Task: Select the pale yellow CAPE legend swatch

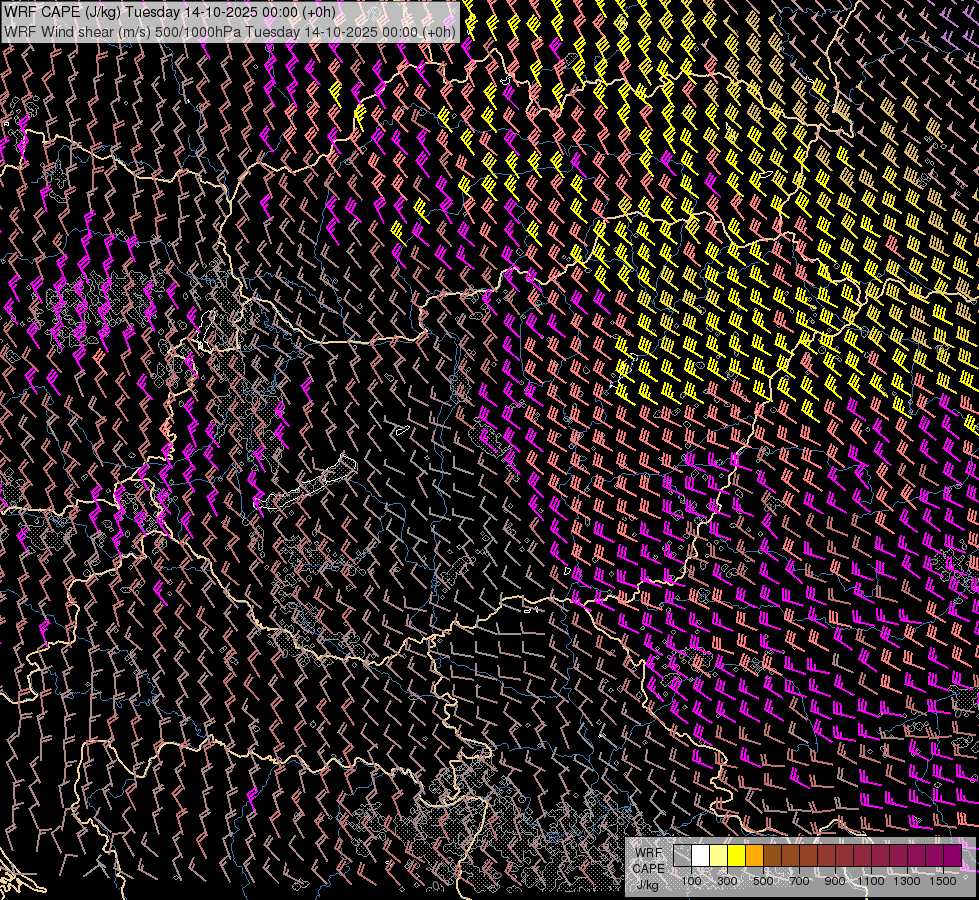Action: click(718, 856)
